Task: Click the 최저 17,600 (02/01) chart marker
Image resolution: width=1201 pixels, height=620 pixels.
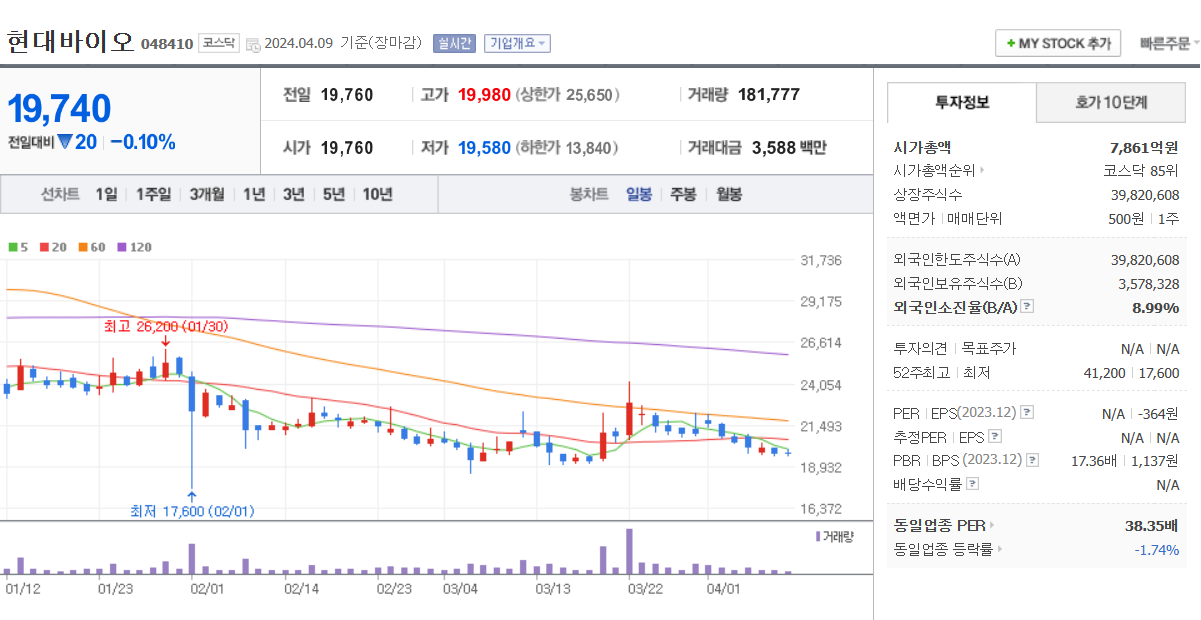Action: pos(192,511)
